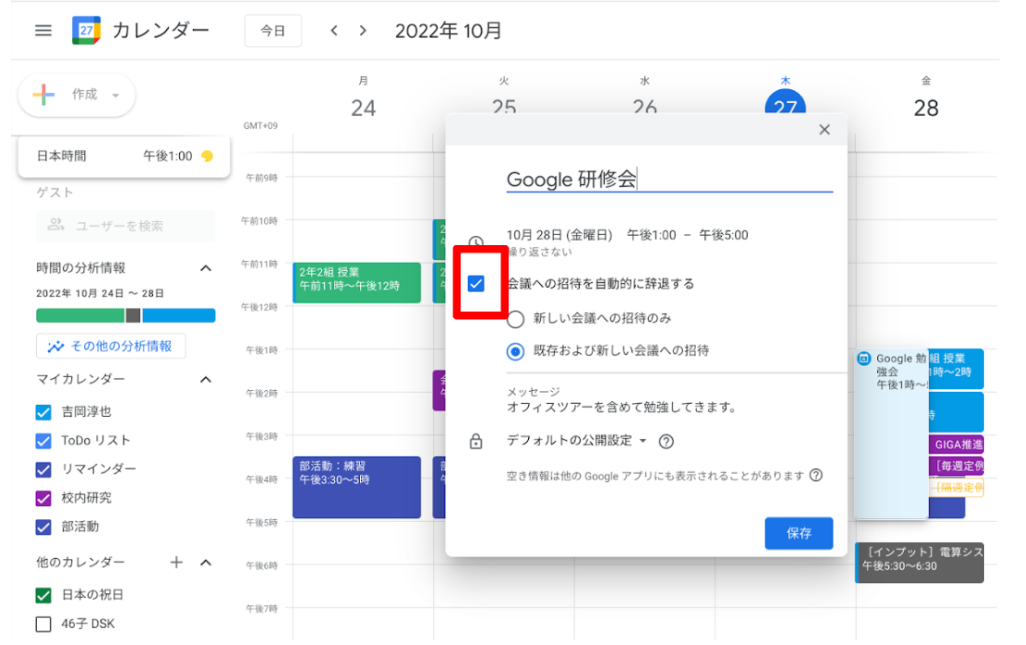Open Monday's 部活動：練習 event
This screenshot has height=645, width=1026.
[357, 487]
